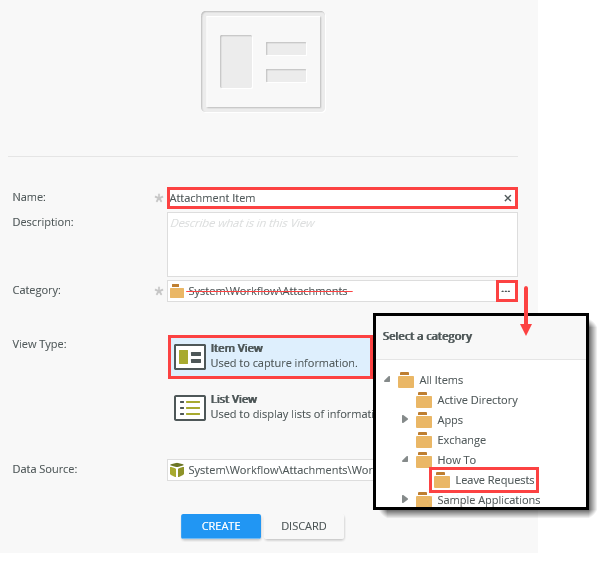Select the Leave Requests category
The image size is (604, 564).
(x=495, y=480)
